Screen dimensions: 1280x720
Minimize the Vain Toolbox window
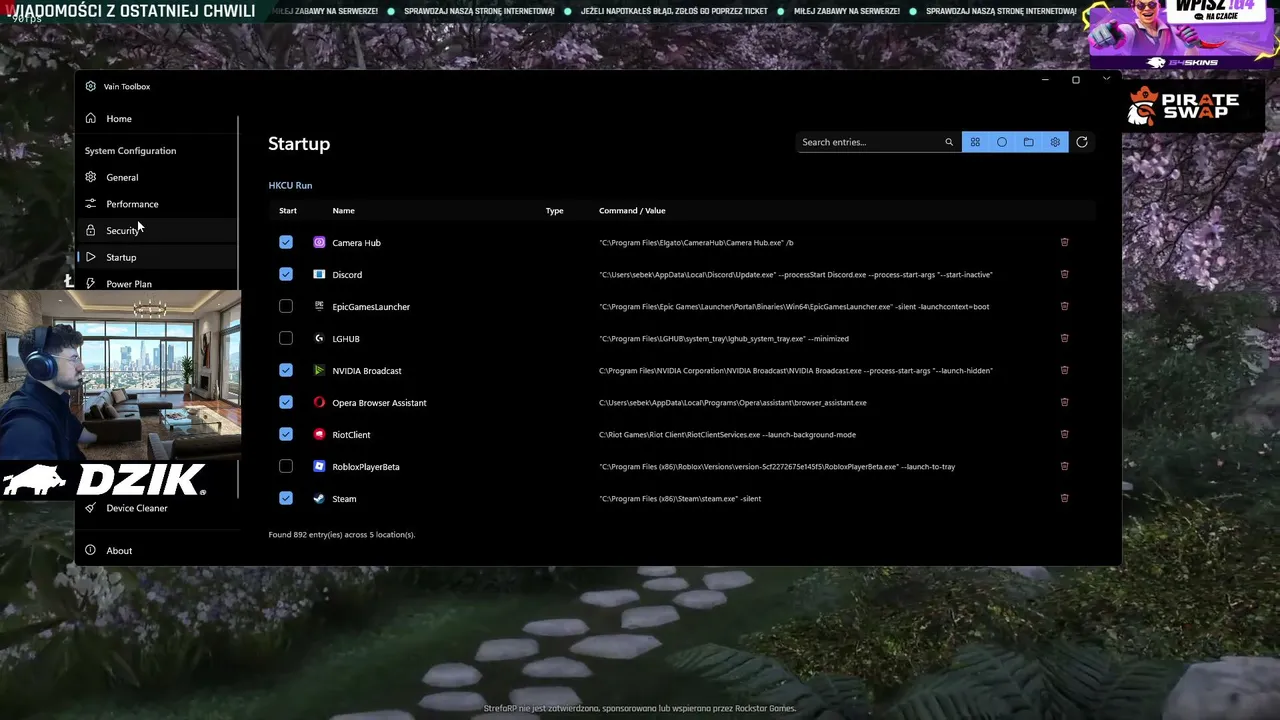[1045, 80]
